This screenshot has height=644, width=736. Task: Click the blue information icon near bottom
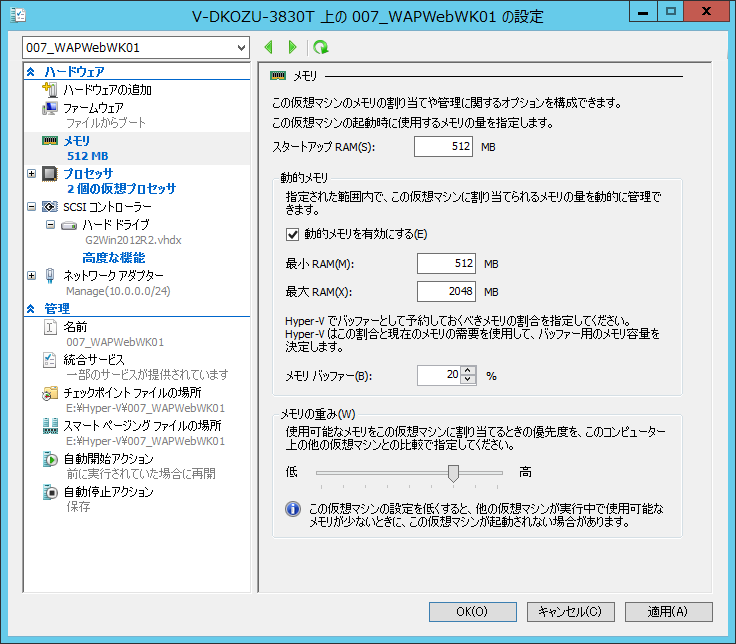(x=293, y=509)
